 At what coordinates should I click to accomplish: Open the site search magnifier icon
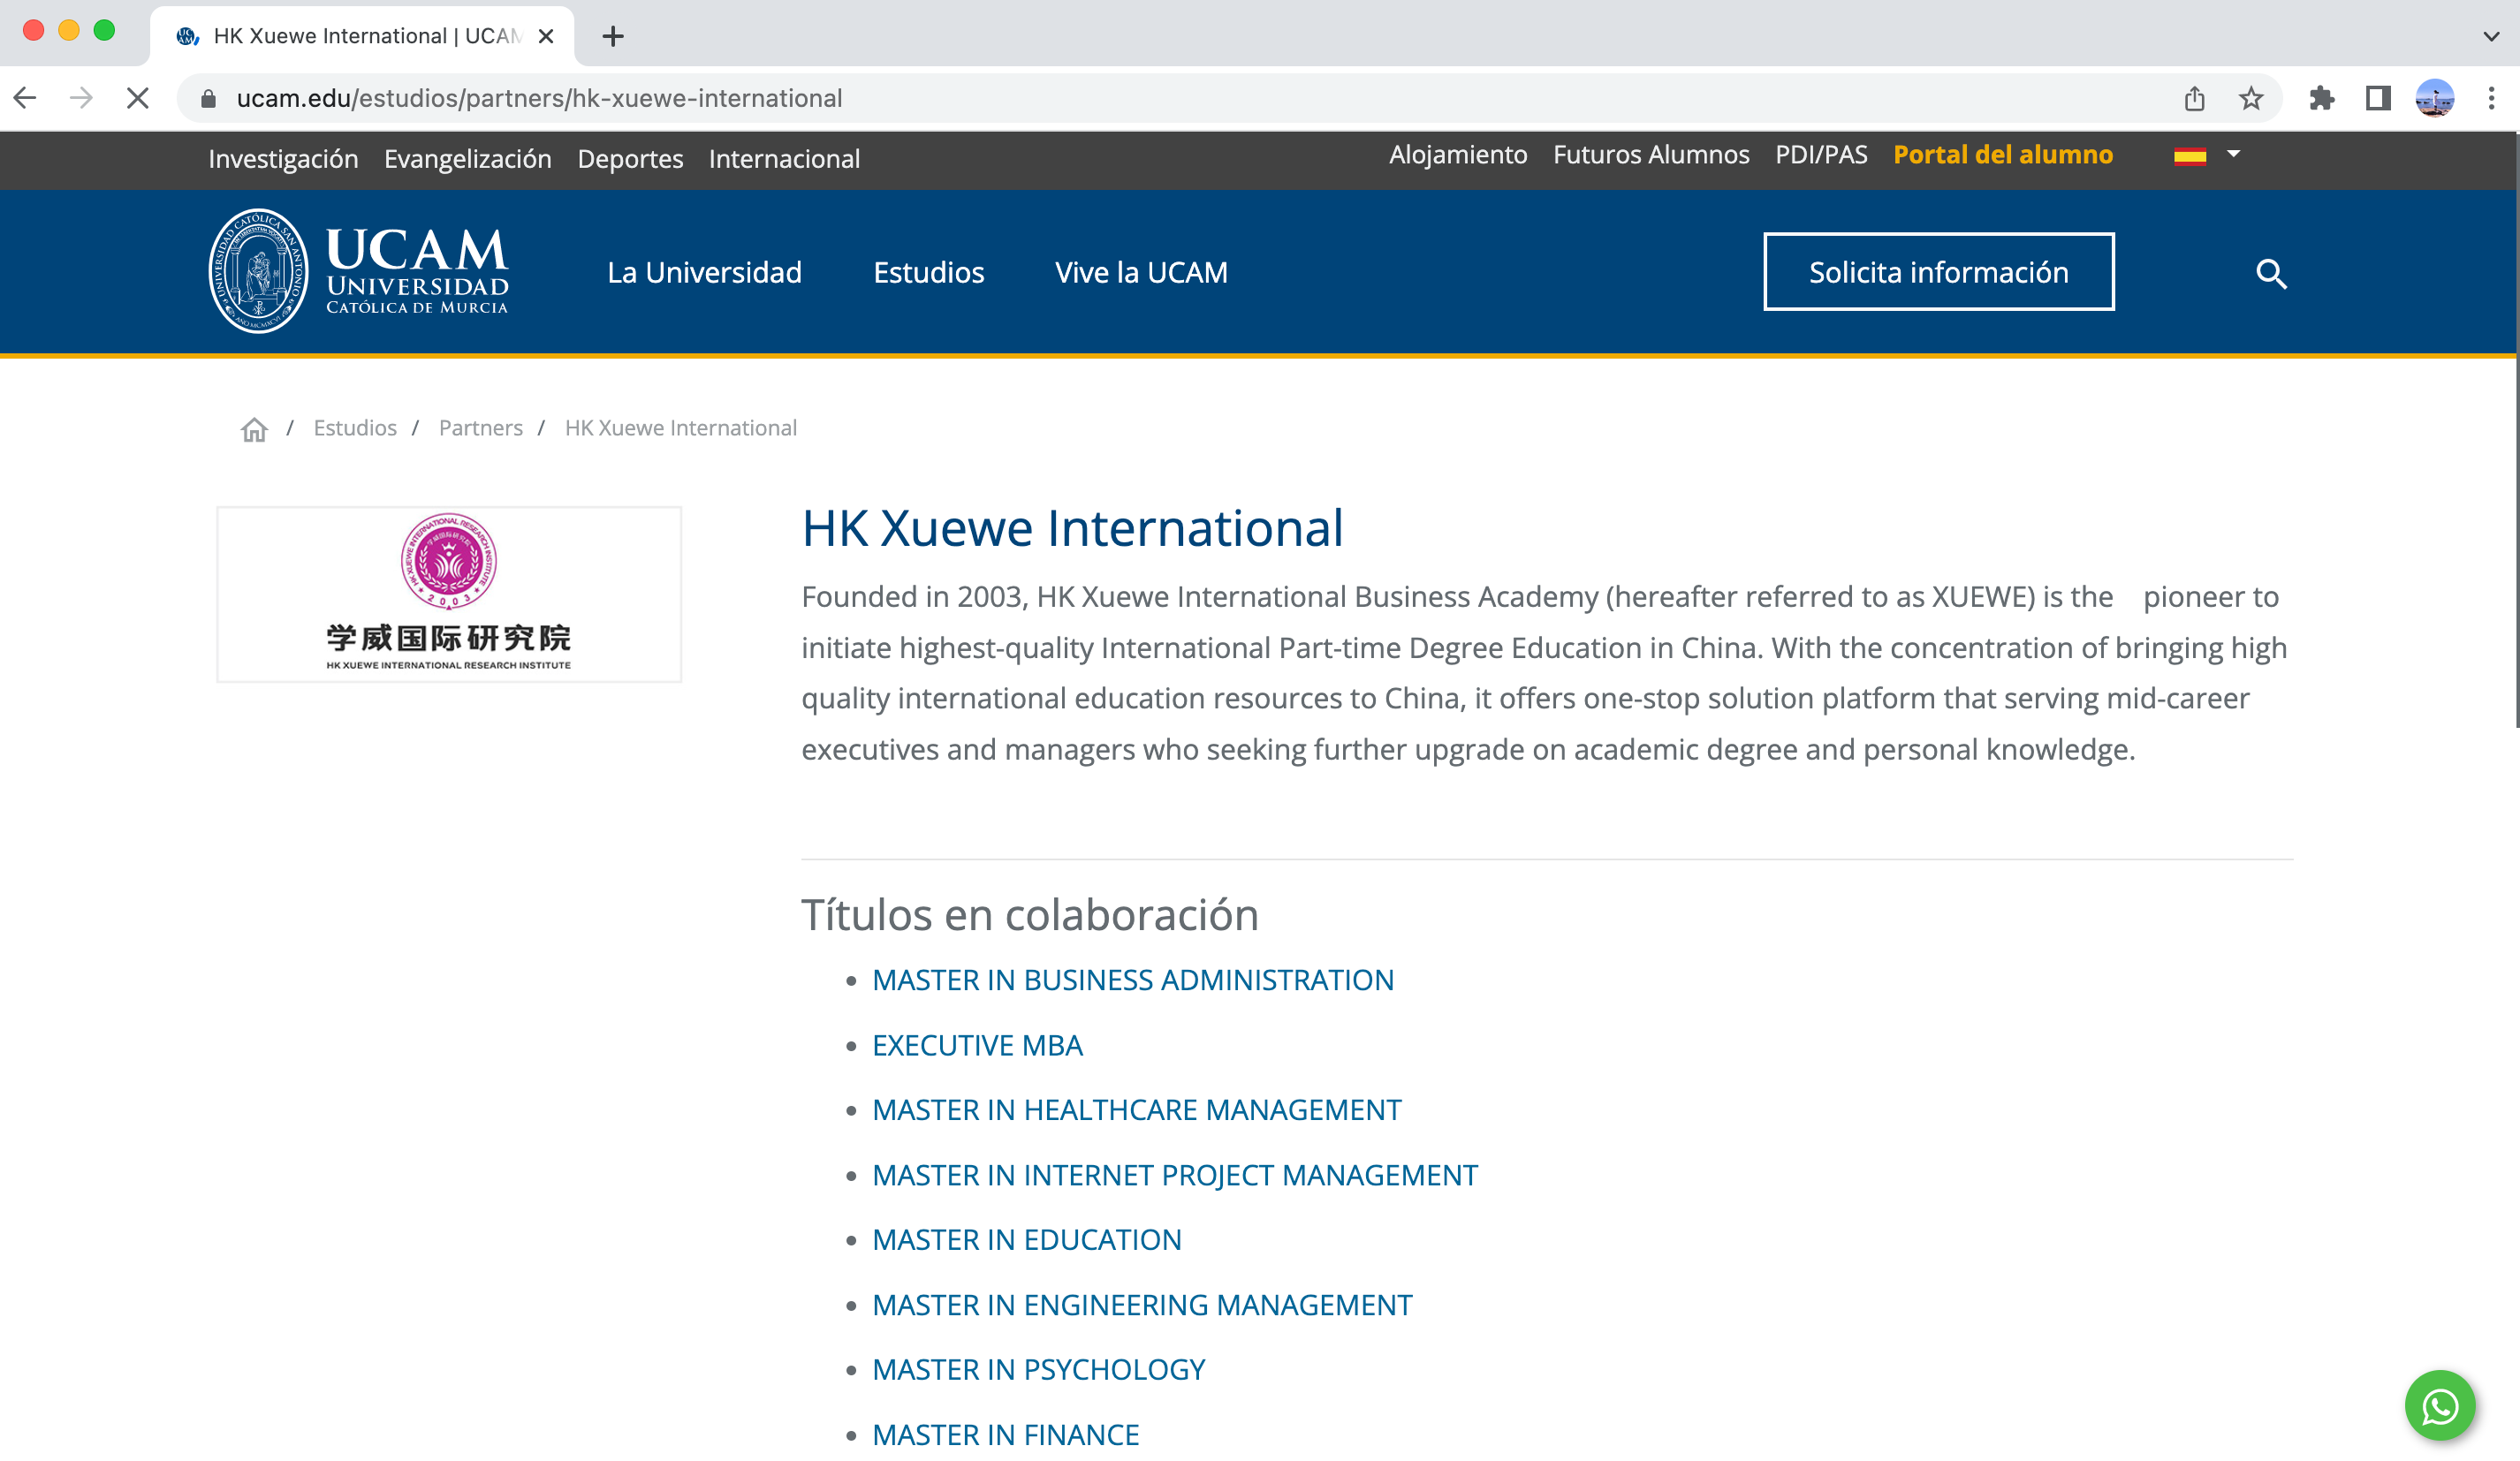pyautogui.click(x=2270, y=273)
